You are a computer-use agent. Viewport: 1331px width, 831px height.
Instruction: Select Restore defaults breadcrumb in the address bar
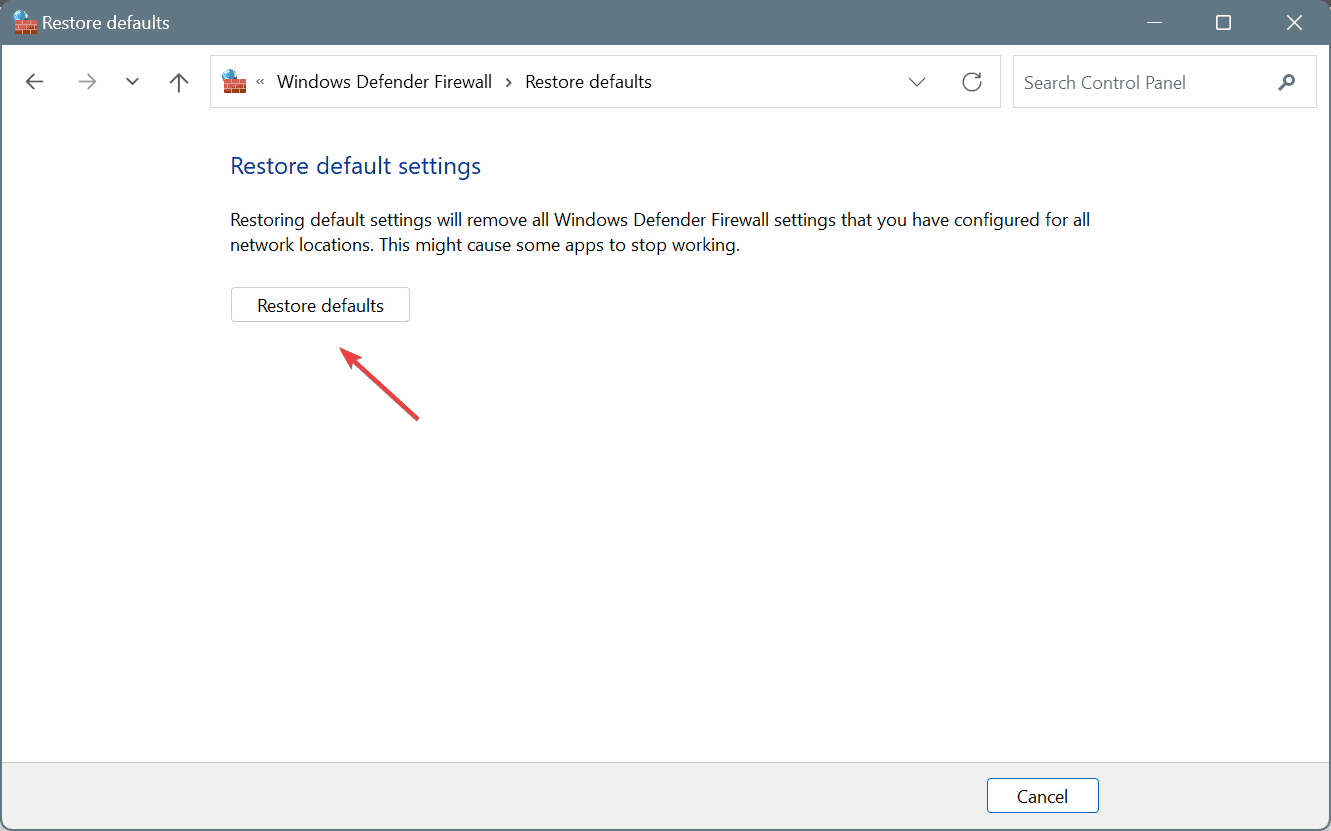pos(588,82)
